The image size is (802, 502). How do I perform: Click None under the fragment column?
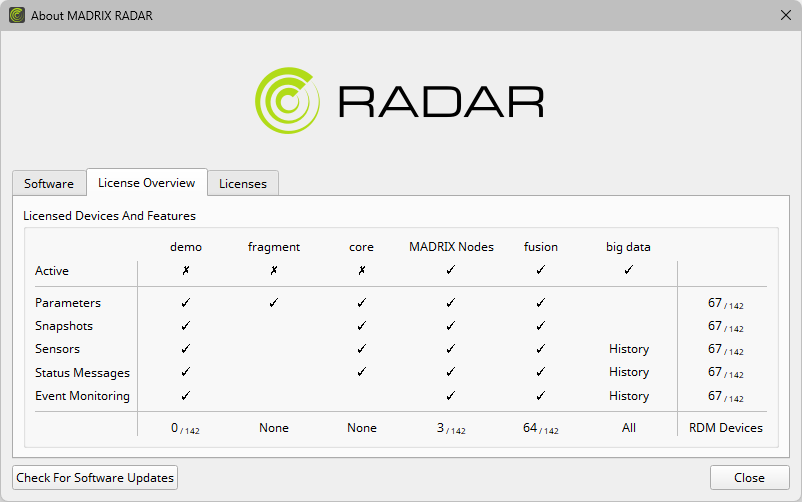coord(274,428)
